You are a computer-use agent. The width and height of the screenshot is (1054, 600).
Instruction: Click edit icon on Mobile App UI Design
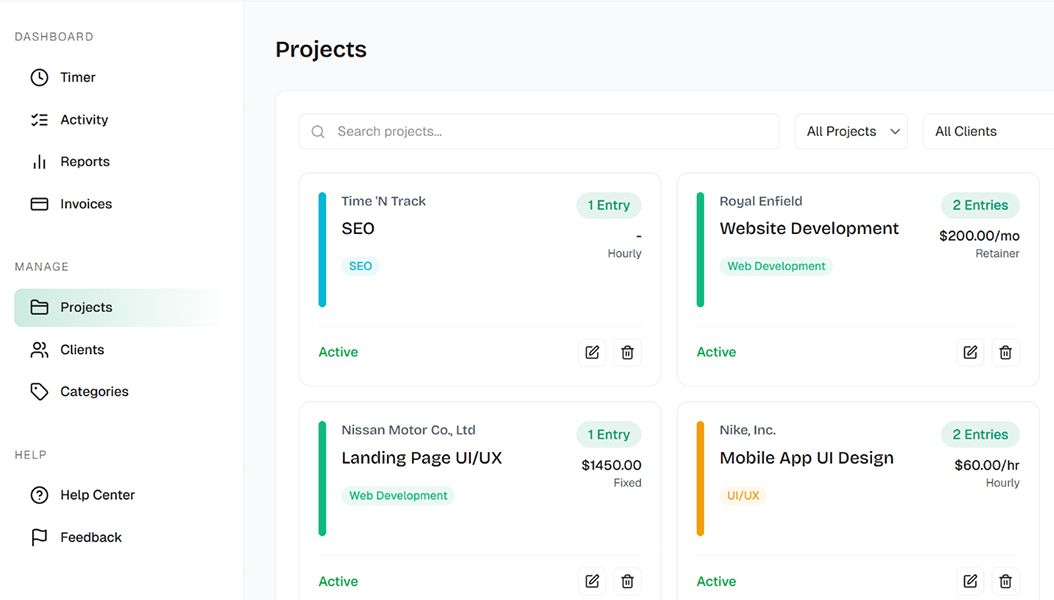[970, 581]
